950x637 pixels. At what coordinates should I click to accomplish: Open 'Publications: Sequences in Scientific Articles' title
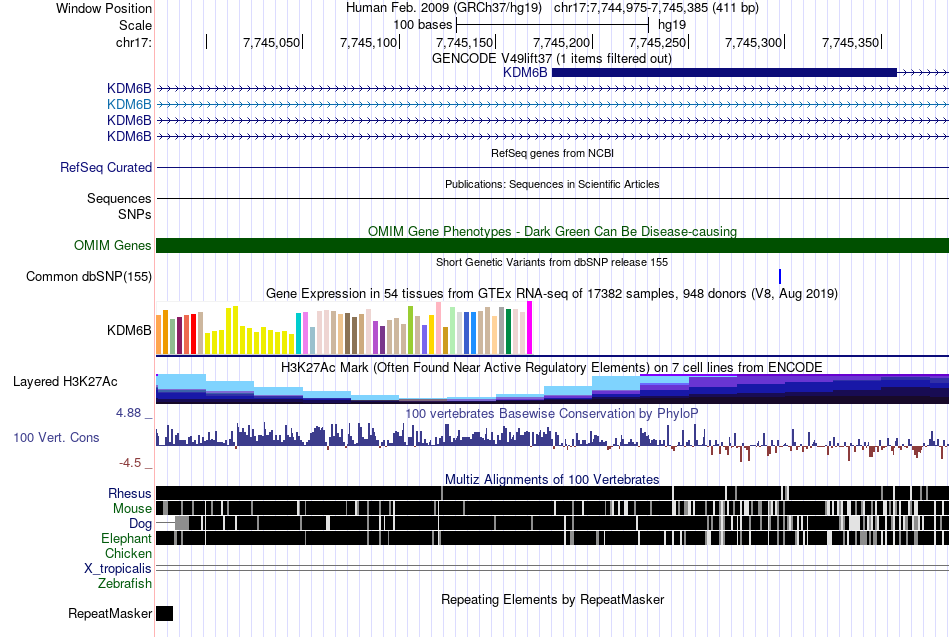pyautogui.click(x=552, y=184)
